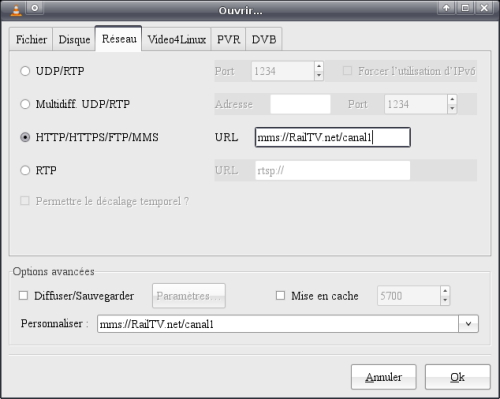Screen dimensions: 500x399
Task: Click the cache value field showing 5700
Action: click(409, 296)
